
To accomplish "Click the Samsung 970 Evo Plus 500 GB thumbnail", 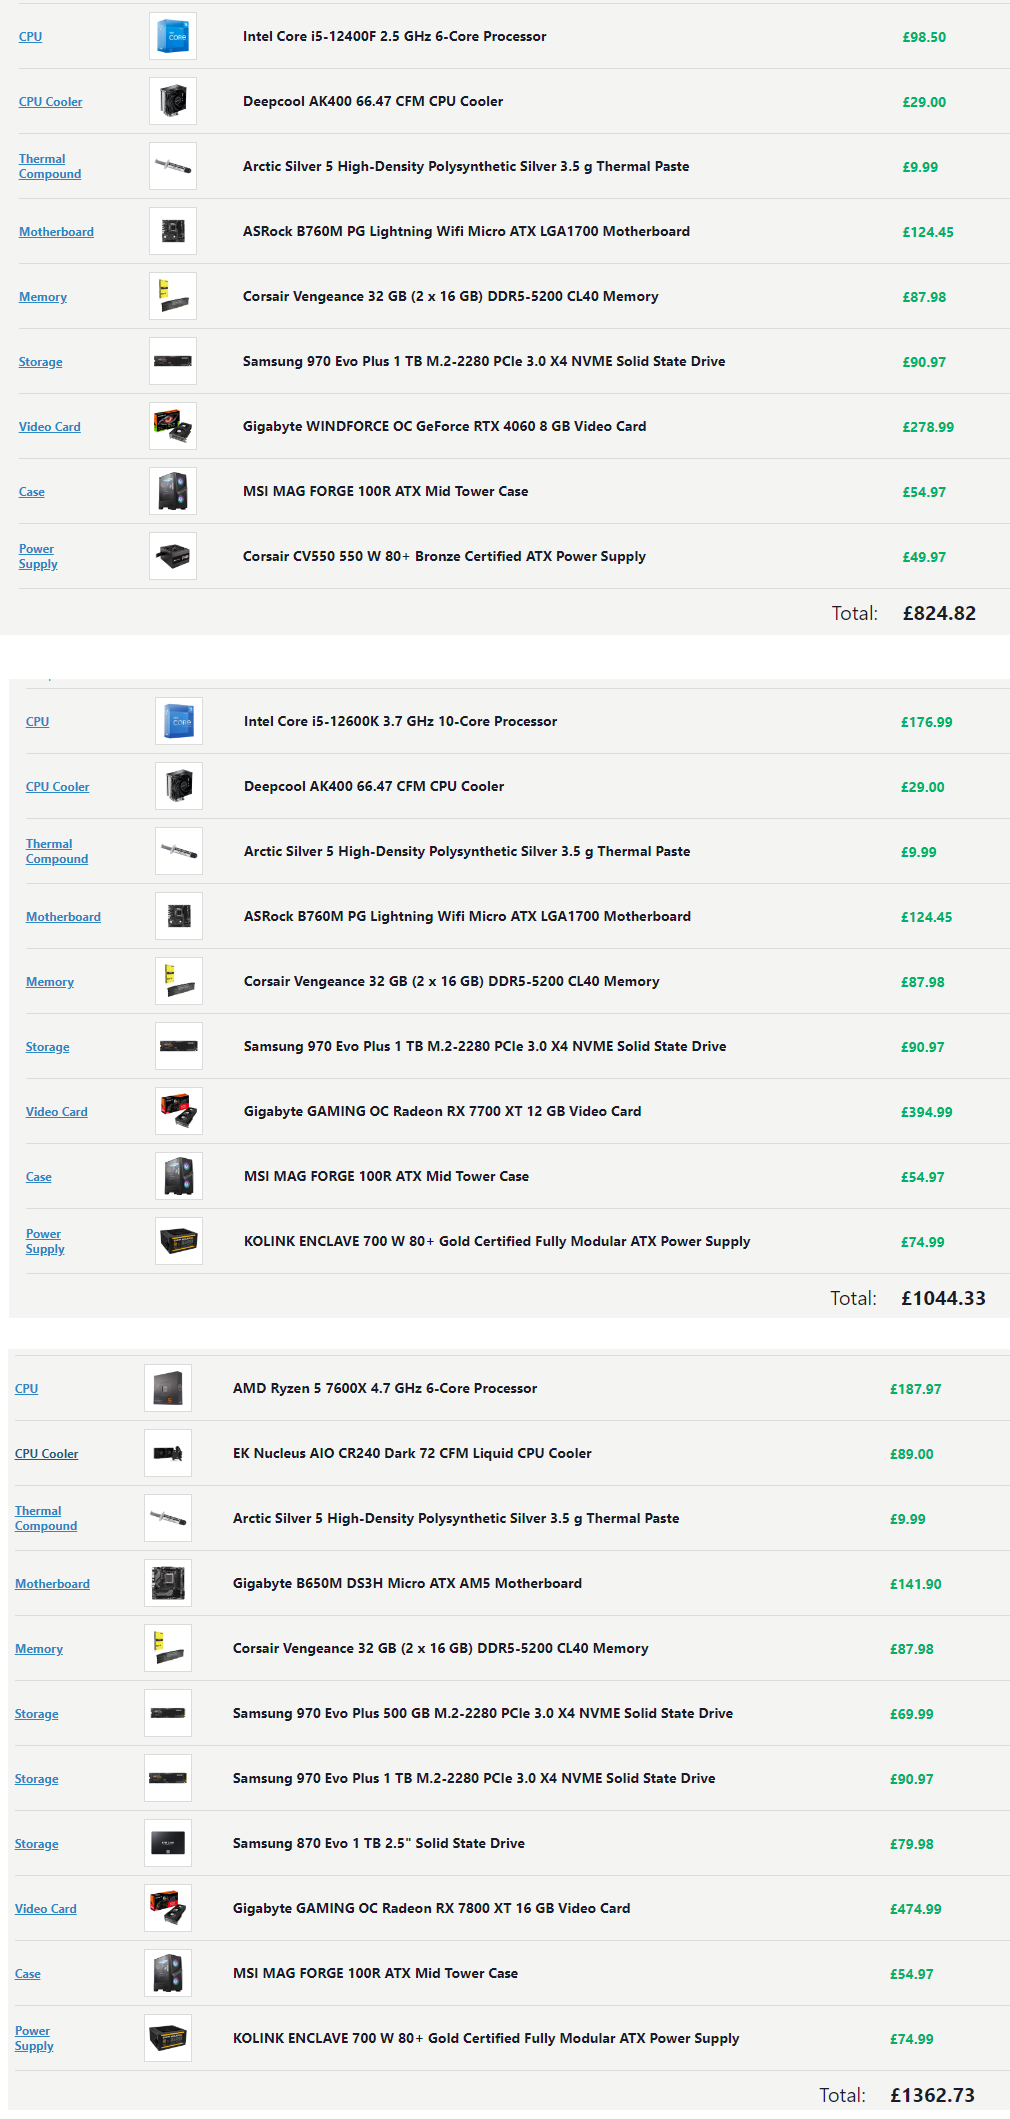I will pyautogui.click(x=168, y=1713).
